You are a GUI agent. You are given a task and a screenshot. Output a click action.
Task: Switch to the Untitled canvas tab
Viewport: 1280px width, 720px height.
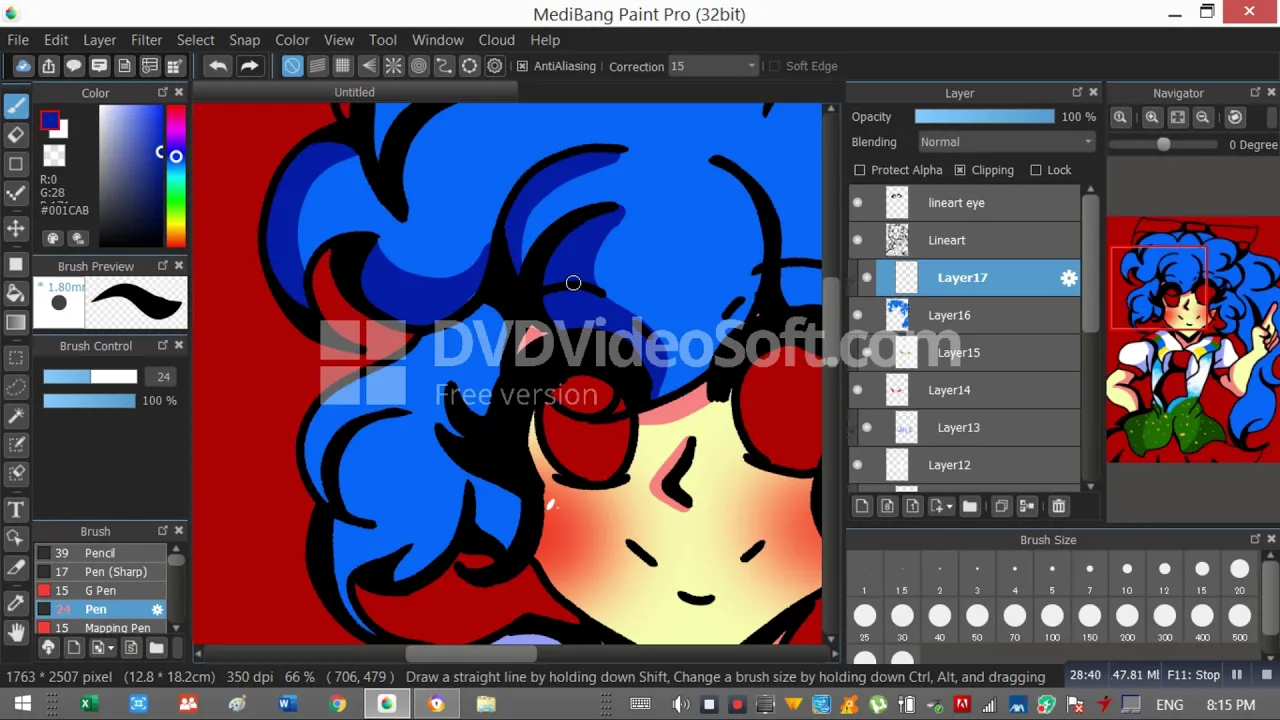point(354,92)
